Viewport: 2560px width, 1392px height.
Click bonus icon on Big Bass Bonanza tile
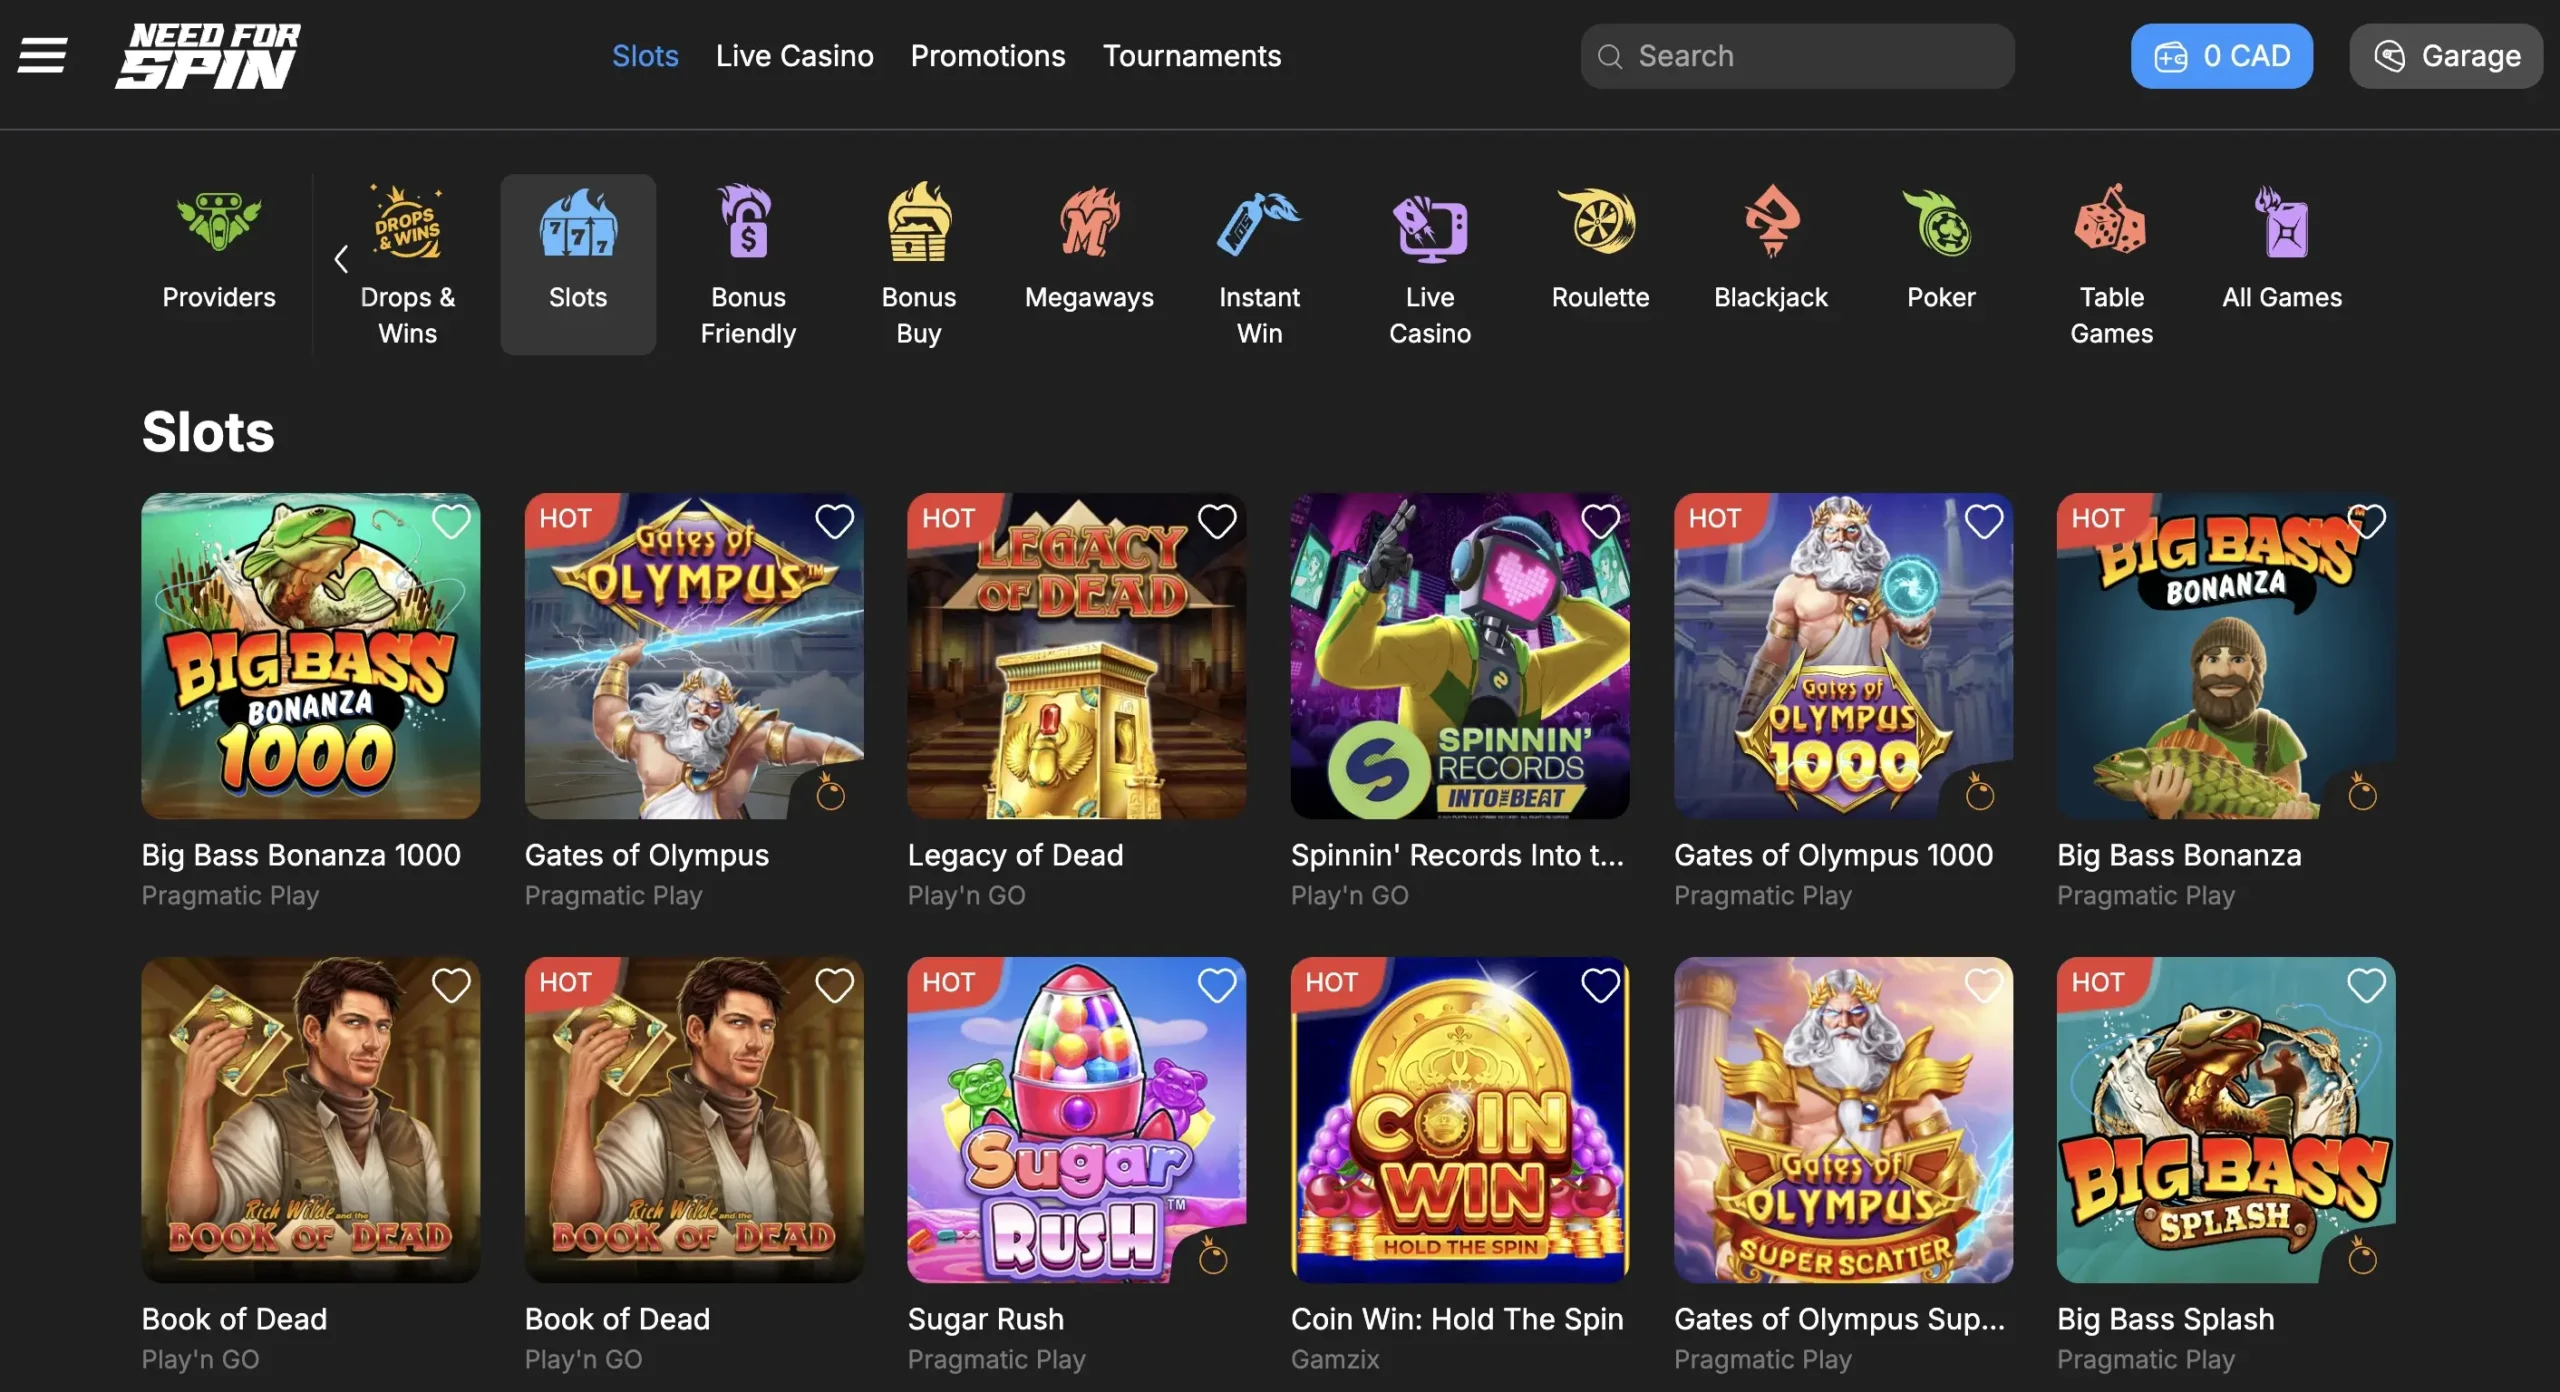2363,793
